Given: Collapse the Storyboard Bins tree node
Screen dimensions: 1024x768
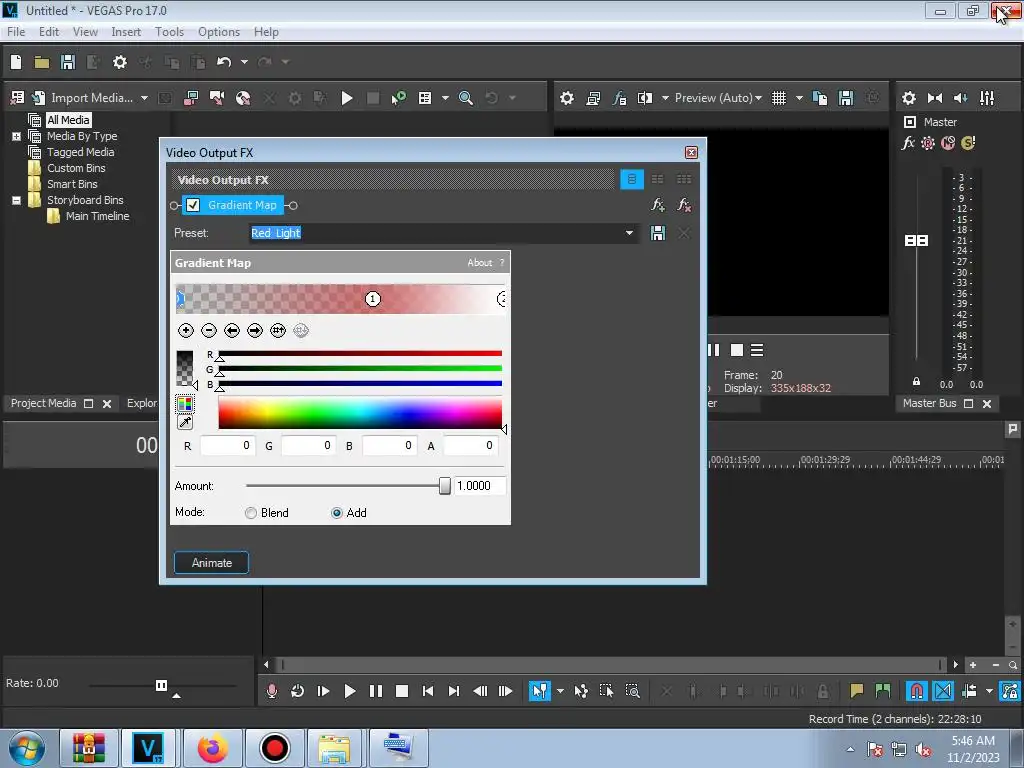Looking at the screenshot, I should coord(16,200).
